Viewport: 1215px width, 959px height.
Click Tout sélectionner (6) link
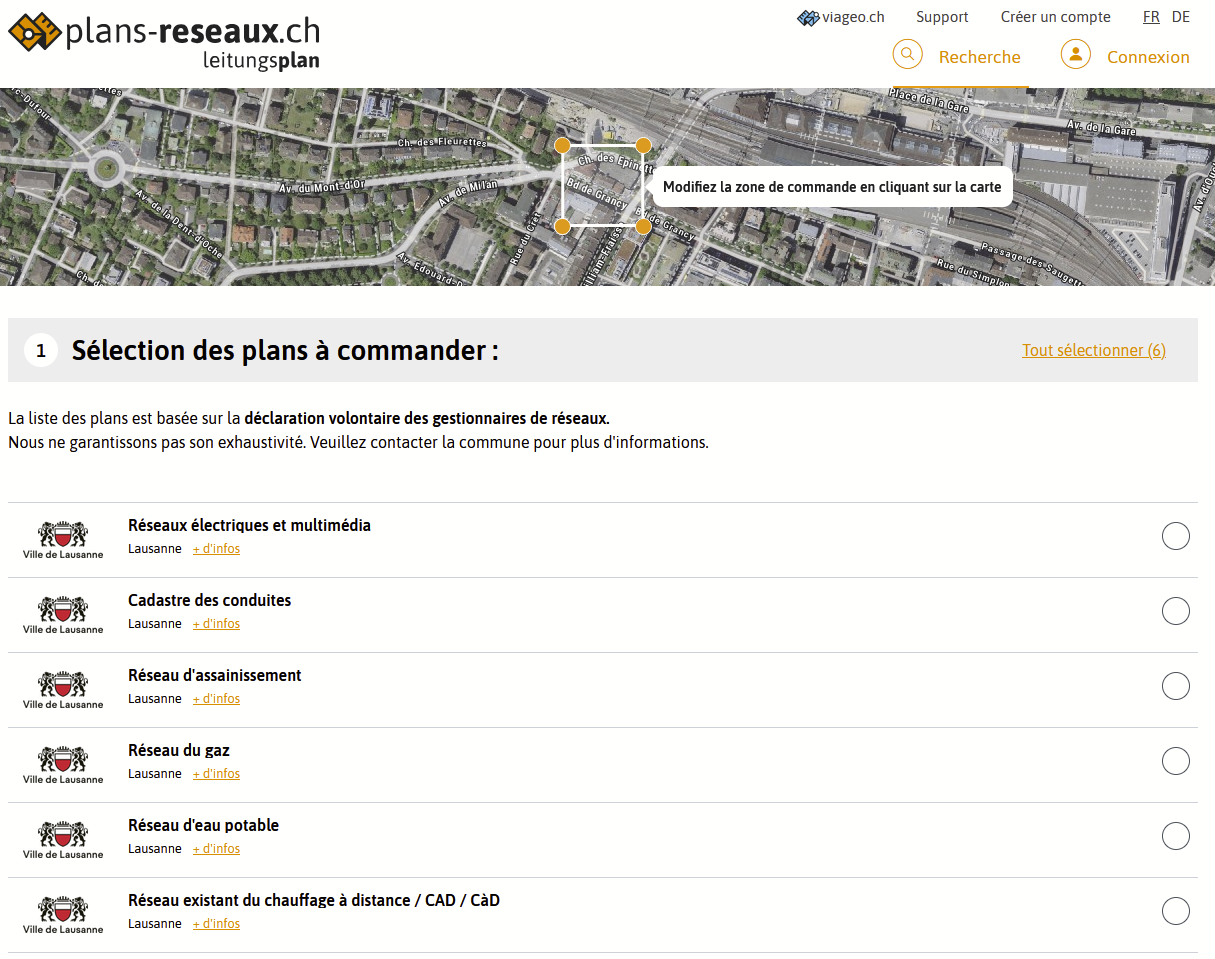pyautogui.click(x=1093, y=350)
